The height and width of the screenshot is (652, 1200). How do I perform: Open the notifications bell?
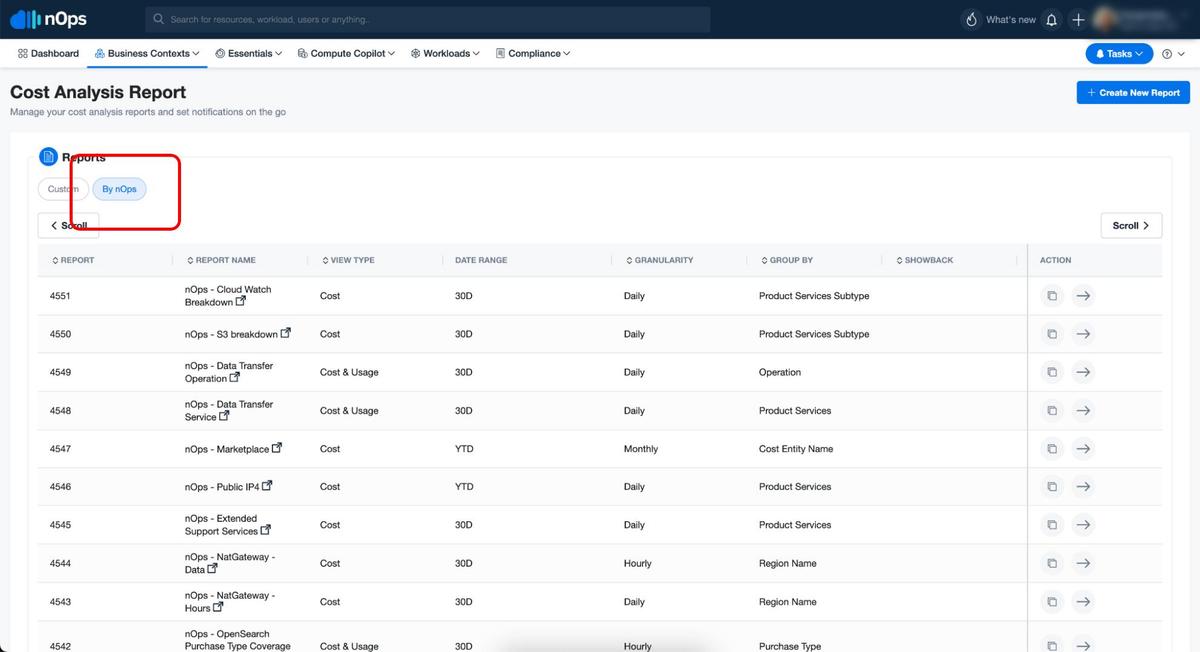(1051, 20)
